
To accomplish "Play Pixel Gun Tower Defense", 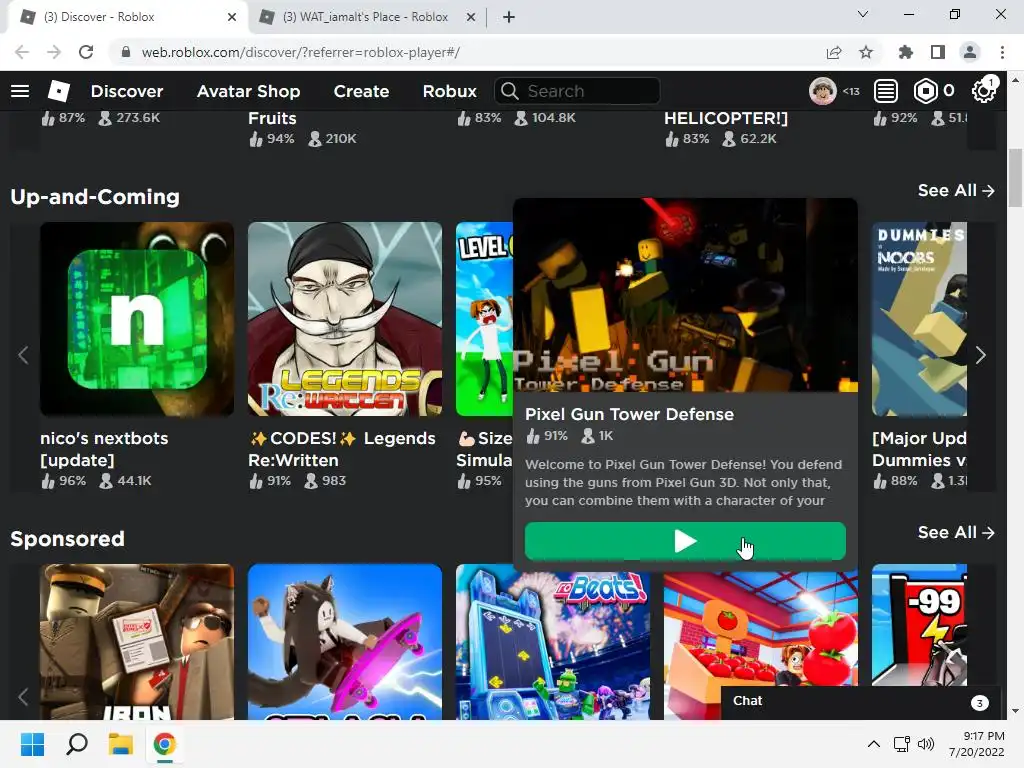I will pos(685,541).
